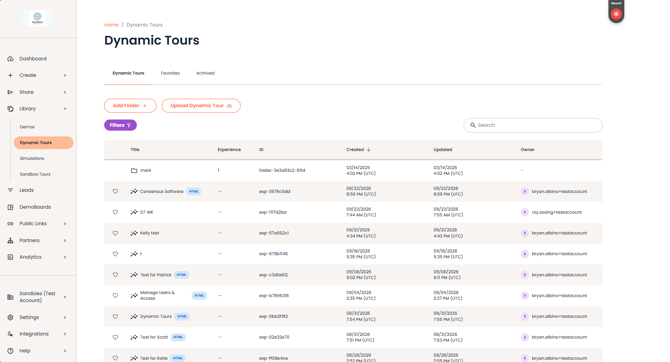
Task: Click the ID text exp-3976c5dd
Action: point(274,191)
